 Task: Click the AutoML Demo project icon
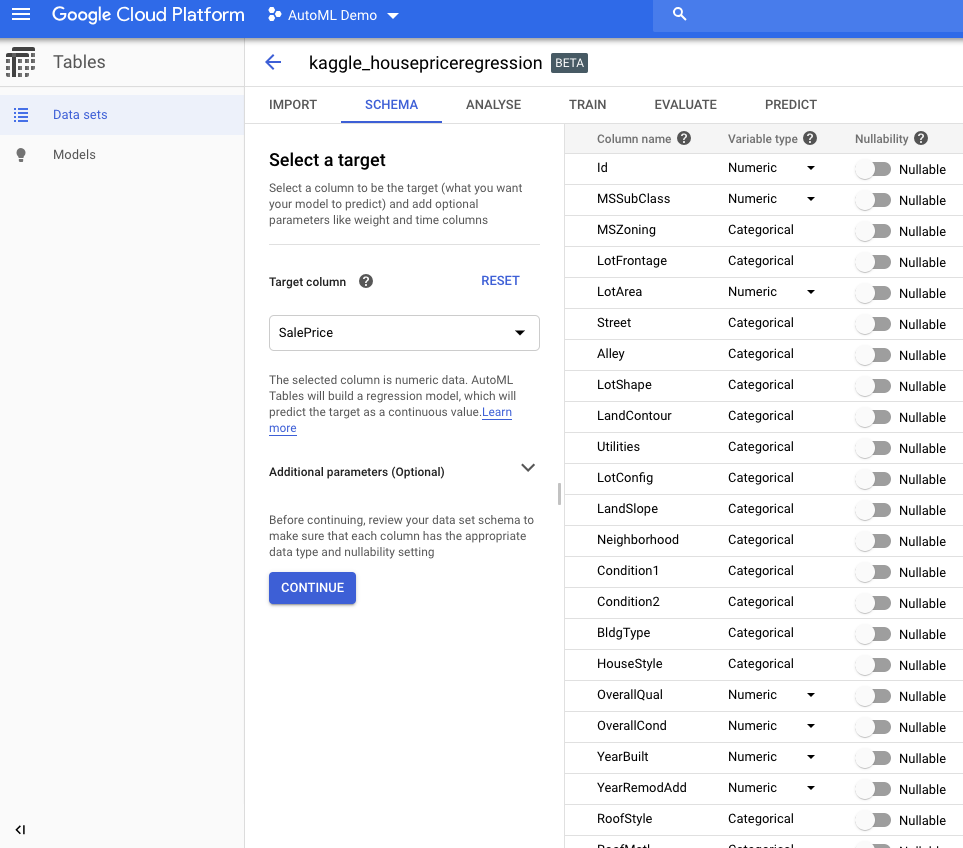click(274, 15)
